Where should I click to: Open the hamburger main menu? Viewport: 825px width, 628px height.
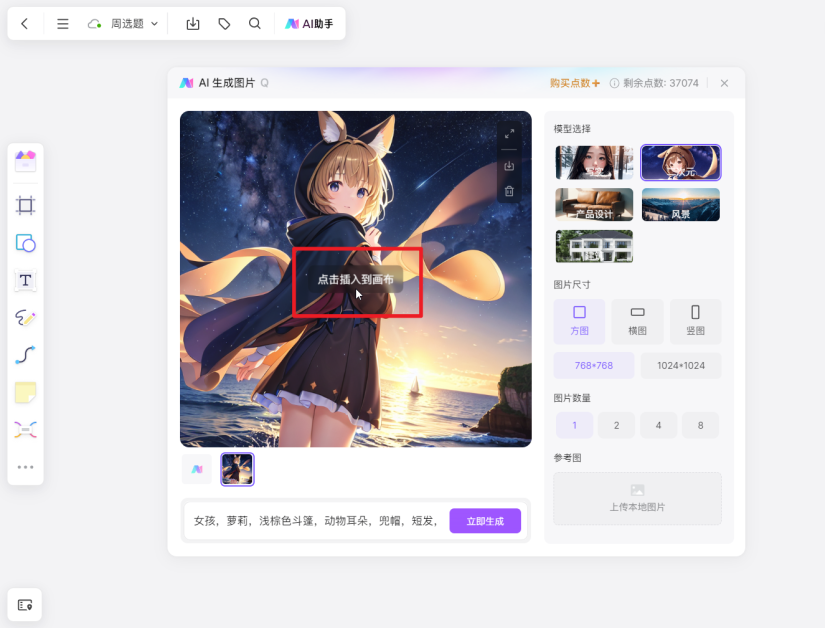(63, 24)
